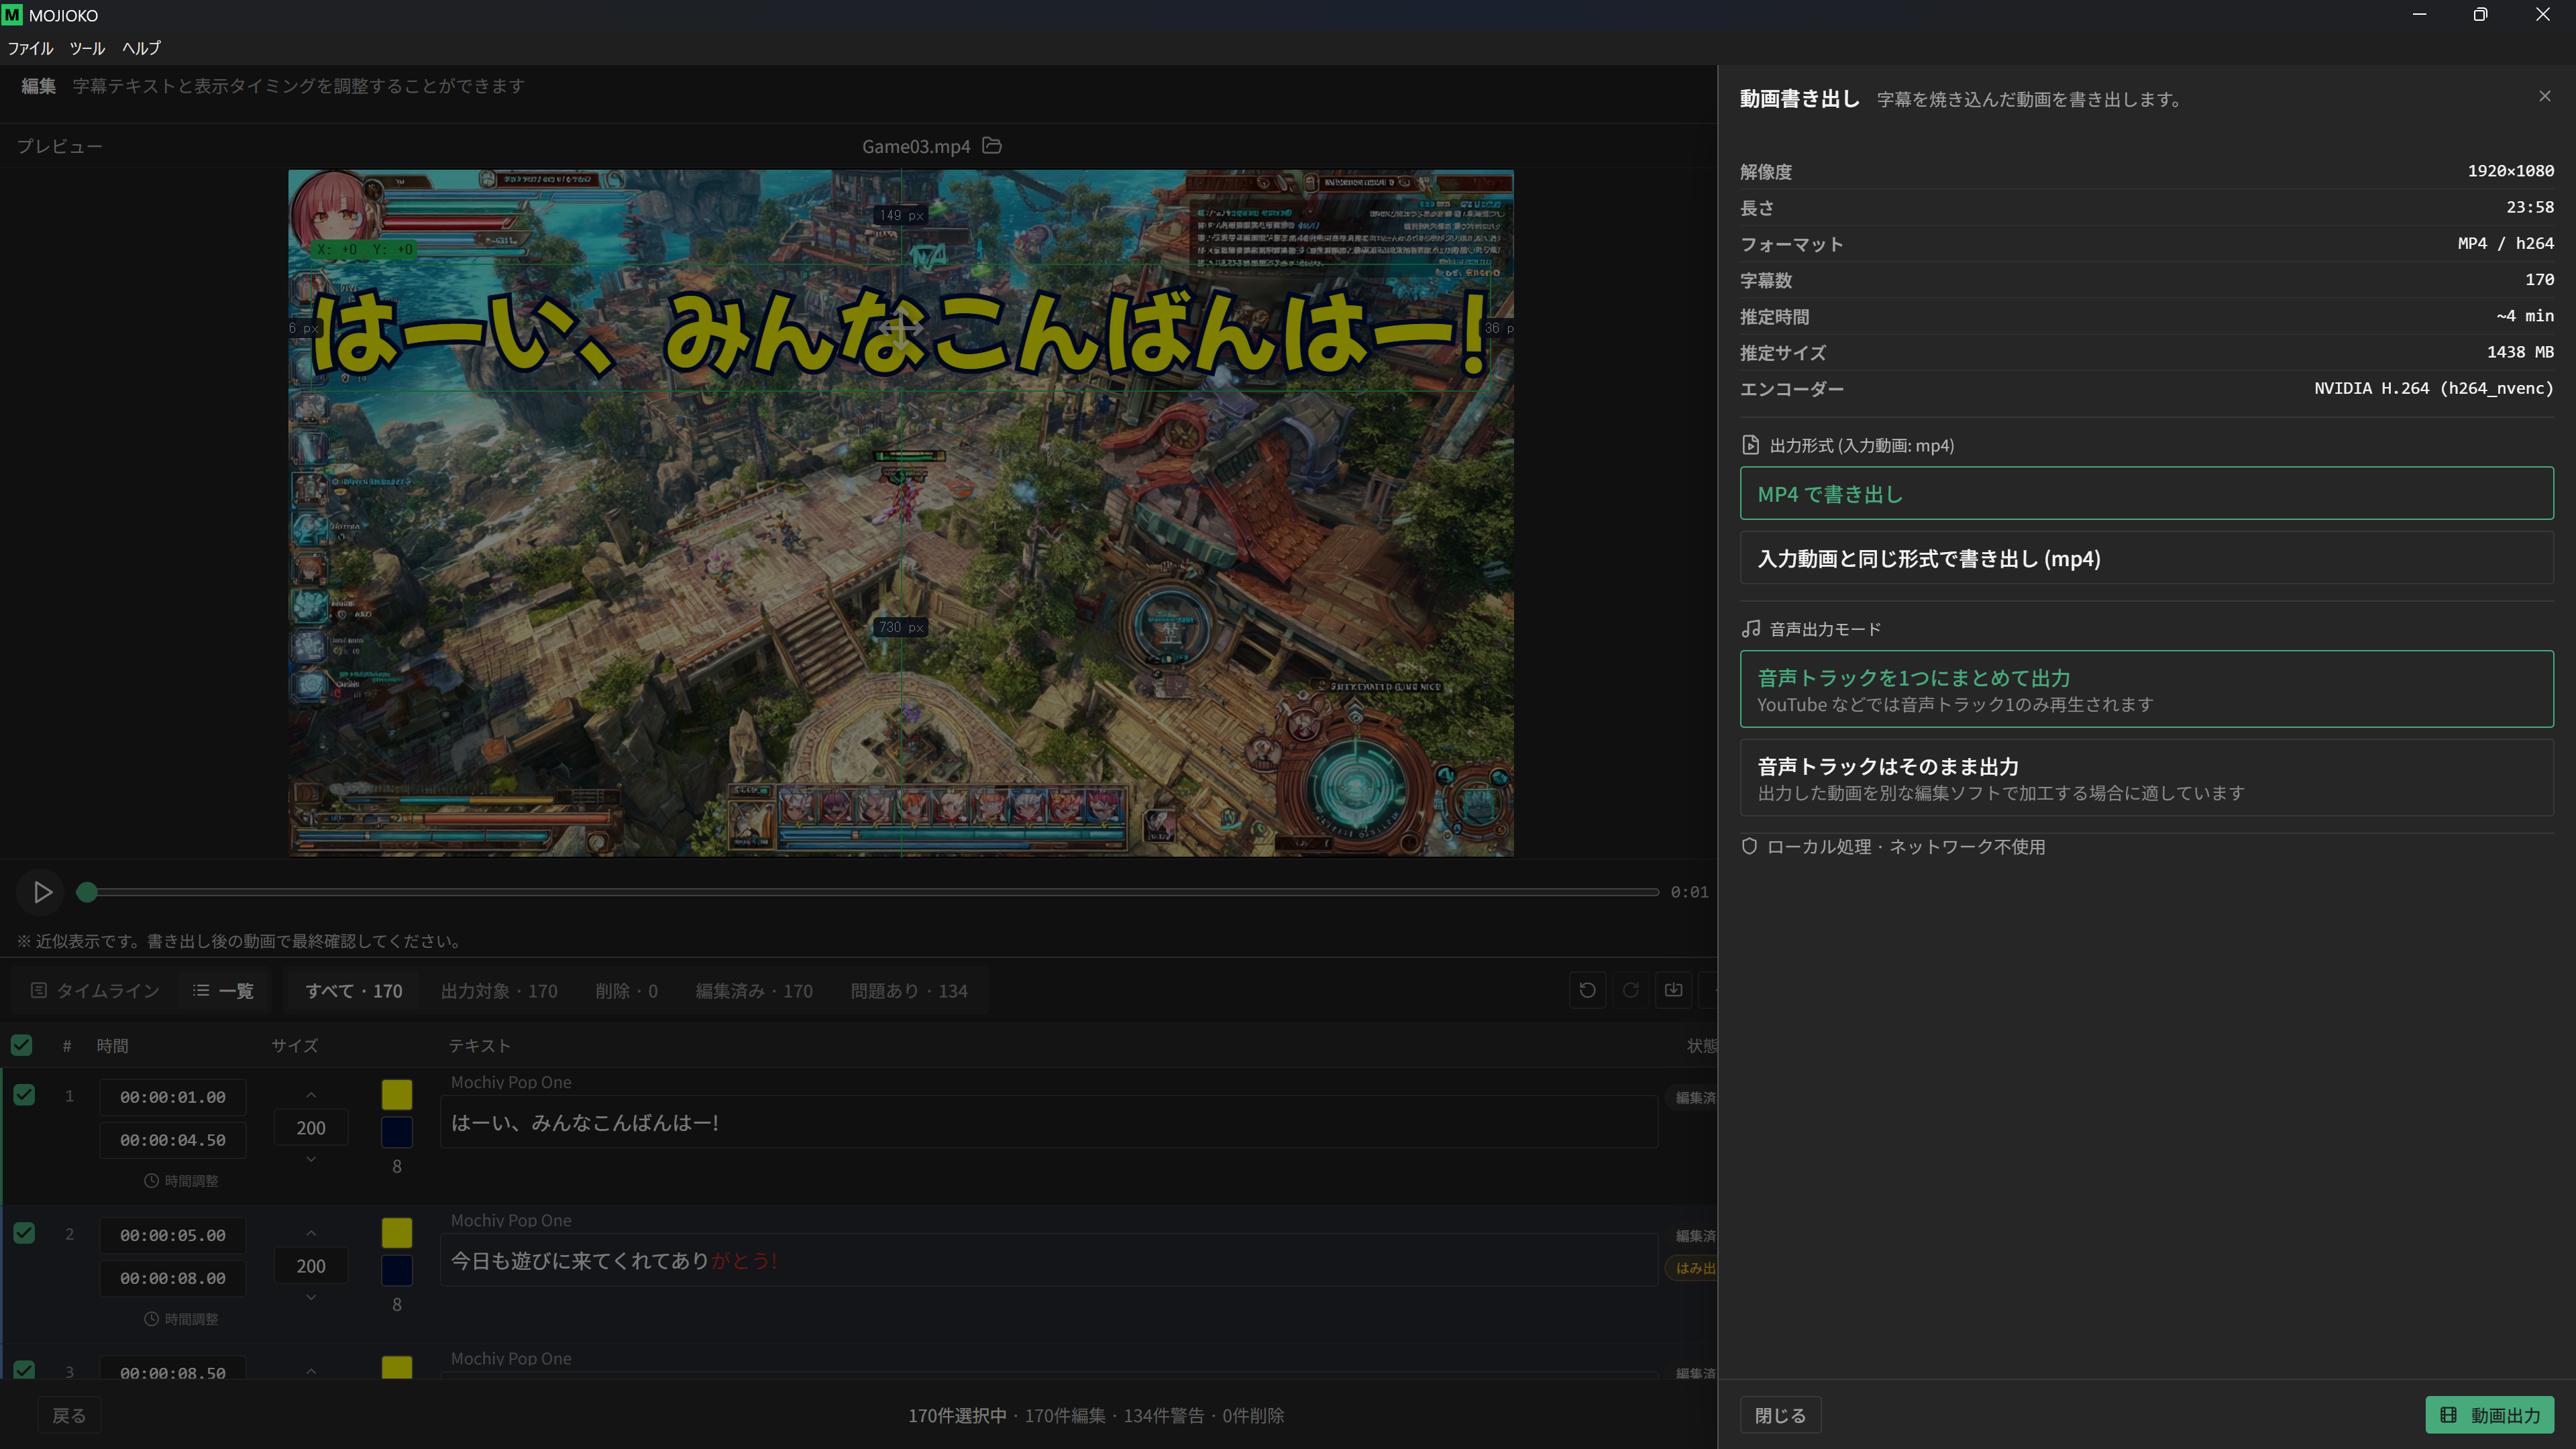Decrease the size of subtitle 1 with the down chevron
This screenshot has width=2576, height=1449.
tap(311, 1159)
